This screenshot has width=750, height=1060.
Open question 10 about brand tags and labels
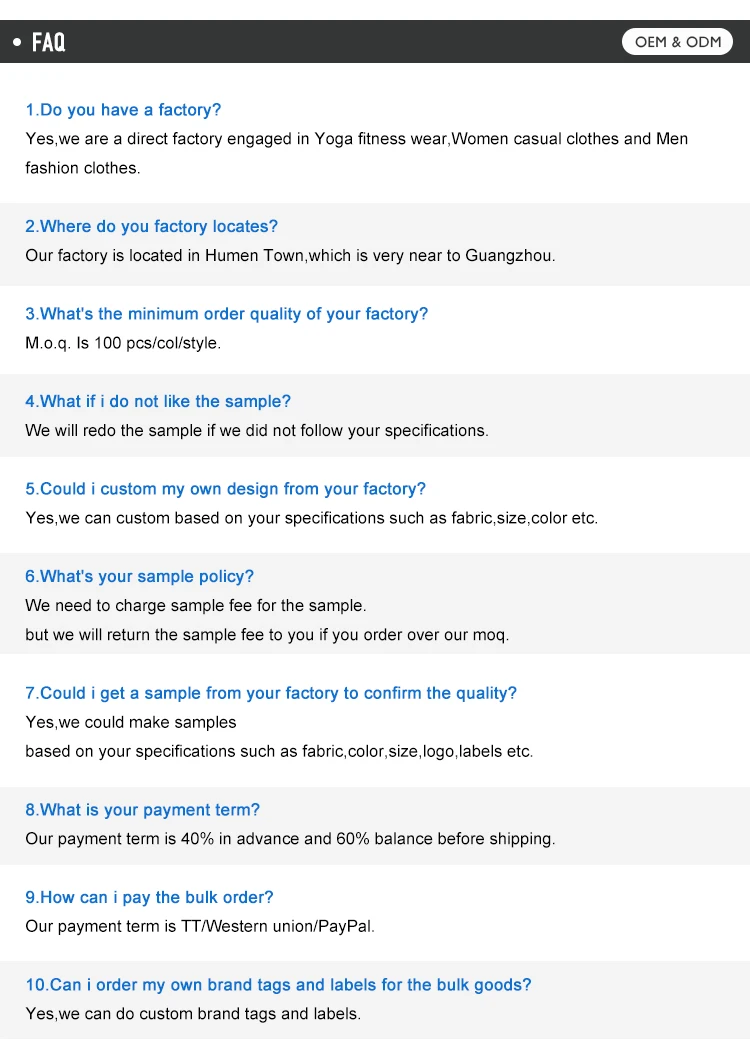click(278, 986)
